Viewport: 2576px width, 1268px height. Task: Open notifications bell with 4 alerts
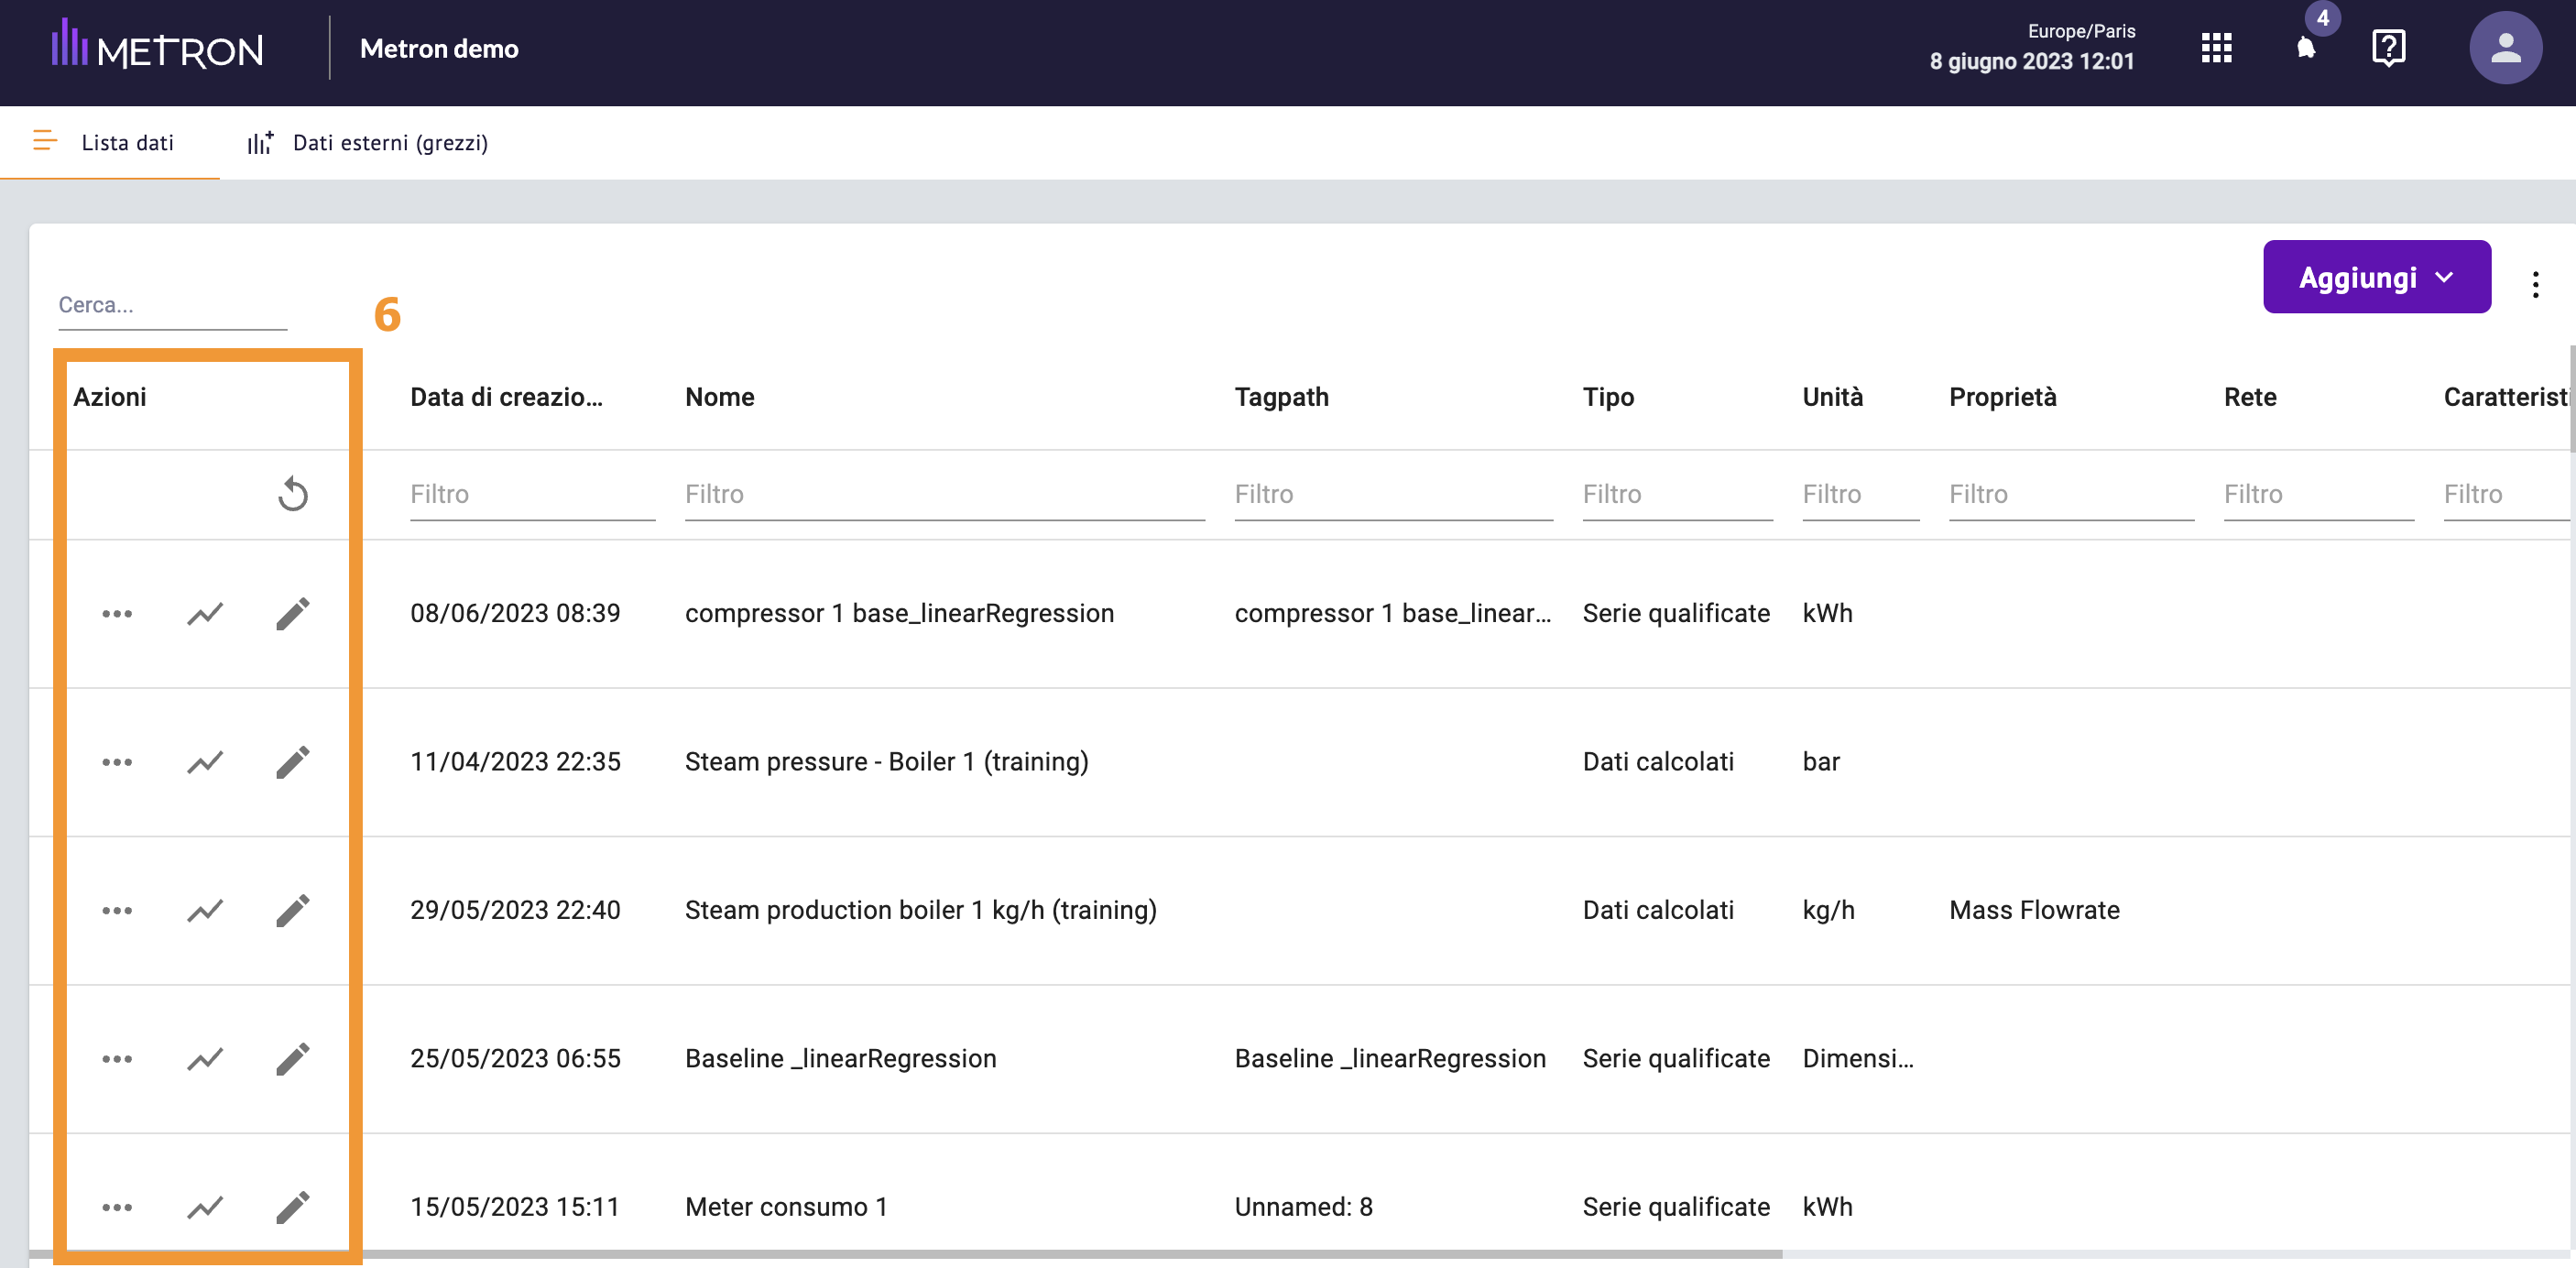pos(2306,48)
